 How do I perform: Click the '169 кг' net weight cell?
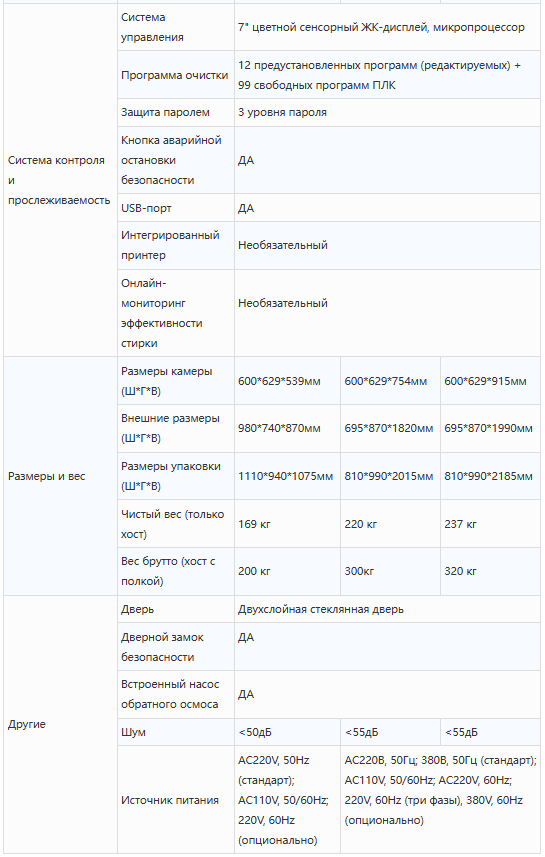tap(287, 524)
